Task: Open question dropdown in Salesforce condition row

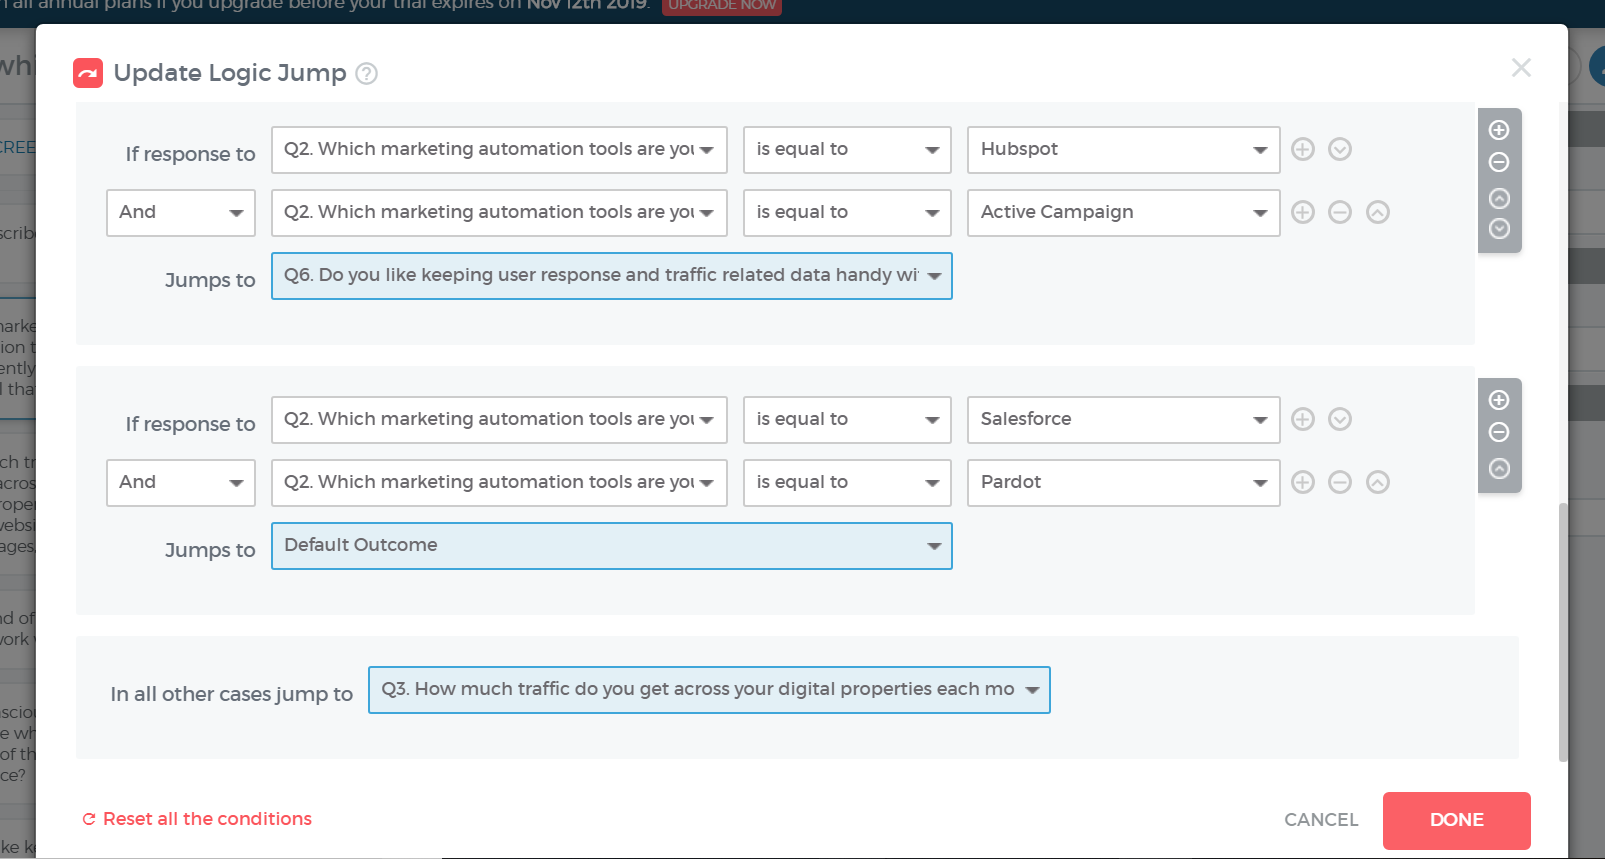Action: click(x=499, y=420)
